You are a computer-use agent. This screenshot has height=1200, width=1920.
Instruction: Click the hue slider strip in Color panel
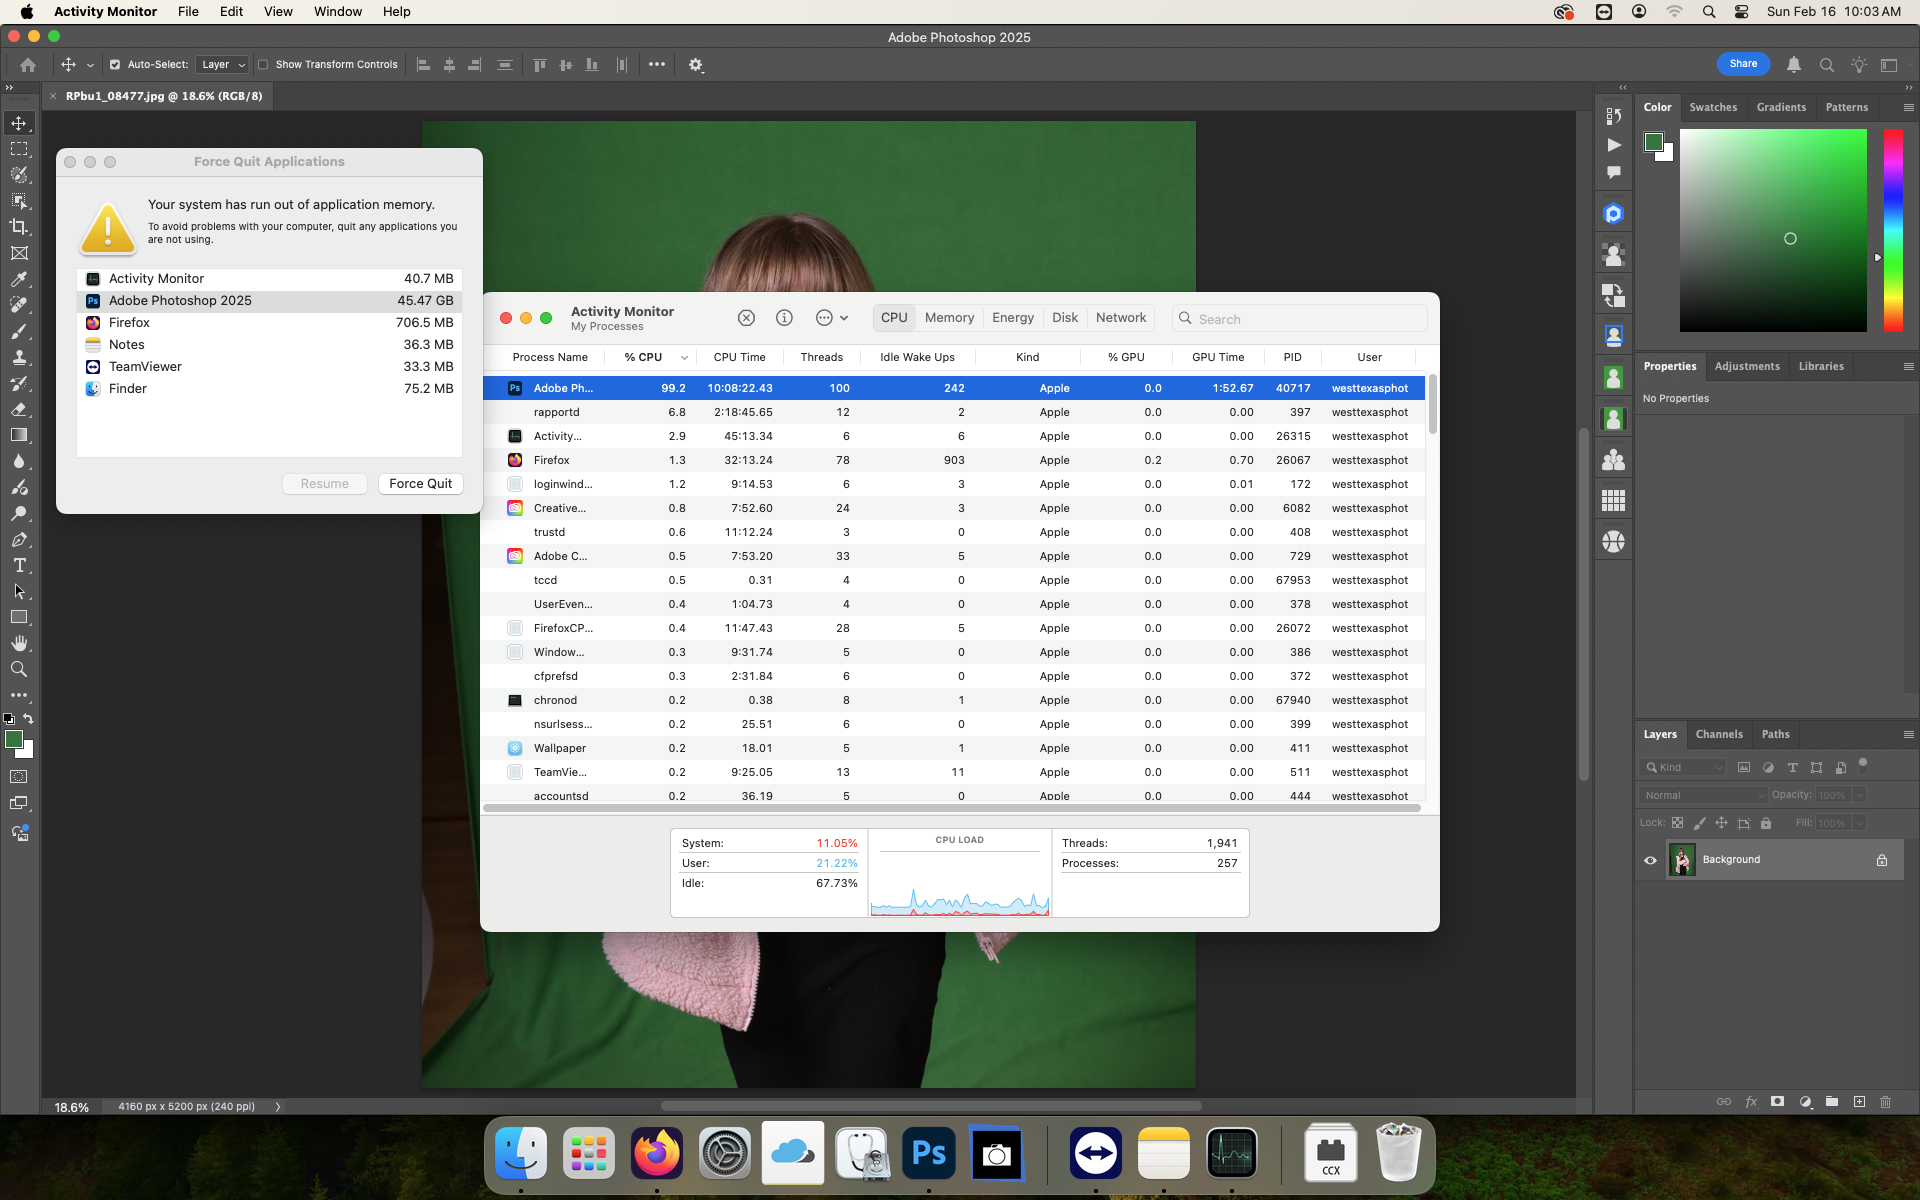tap(1893, 230)
